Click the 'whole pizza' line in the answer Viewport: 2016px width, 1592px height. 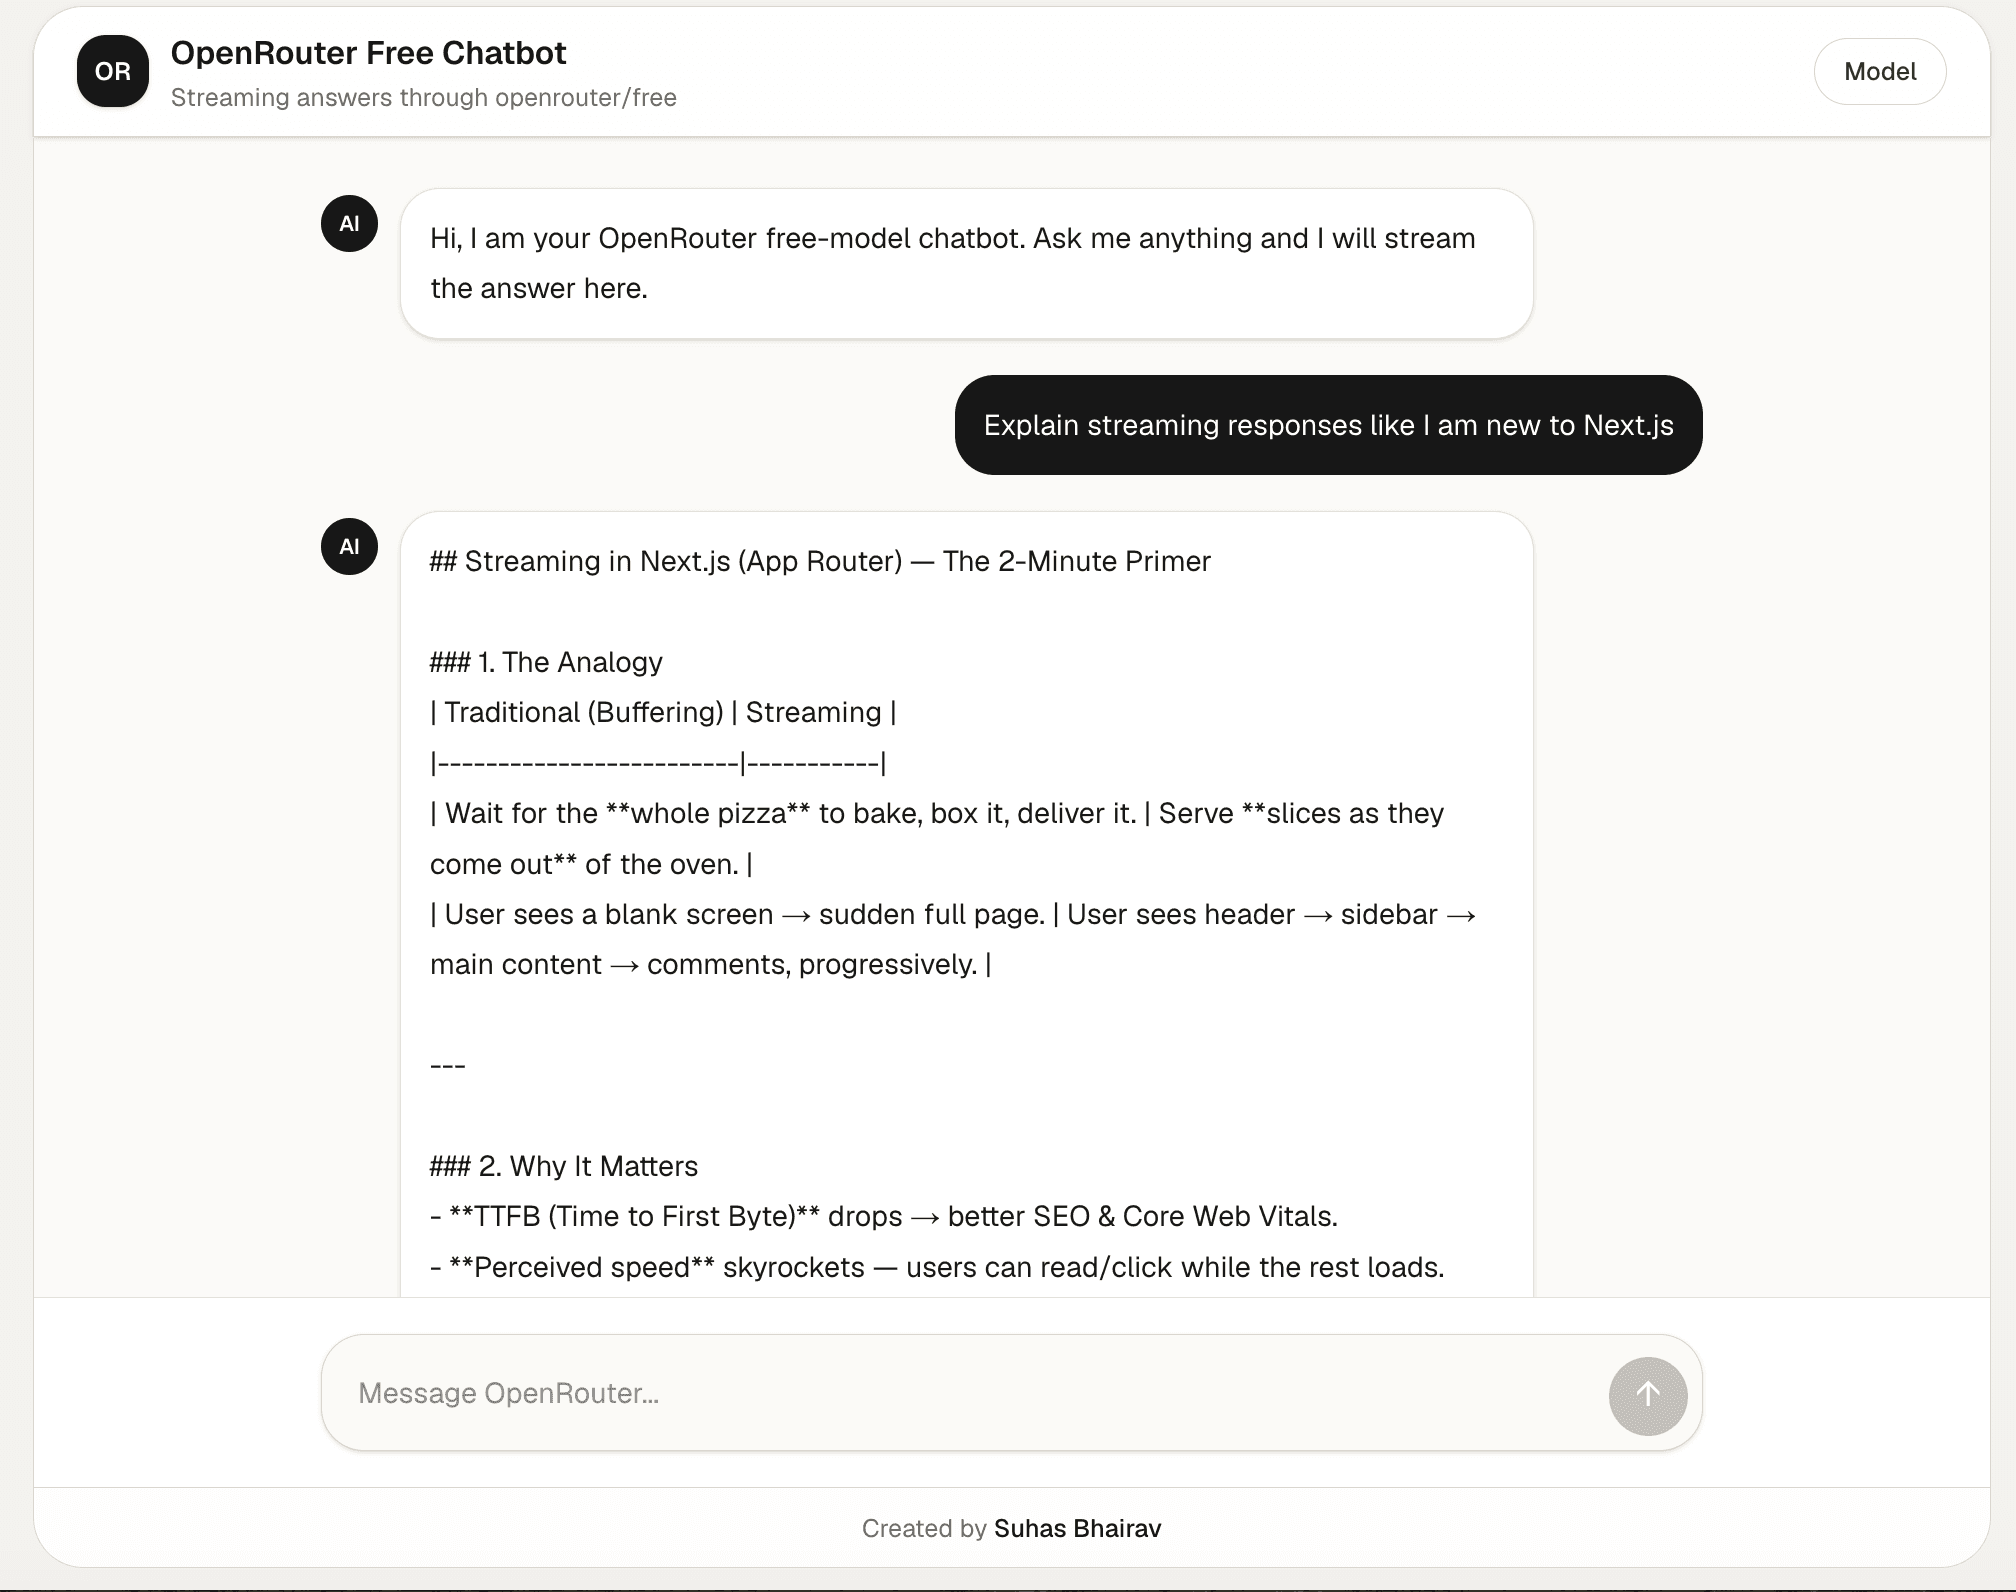[937, 813]
